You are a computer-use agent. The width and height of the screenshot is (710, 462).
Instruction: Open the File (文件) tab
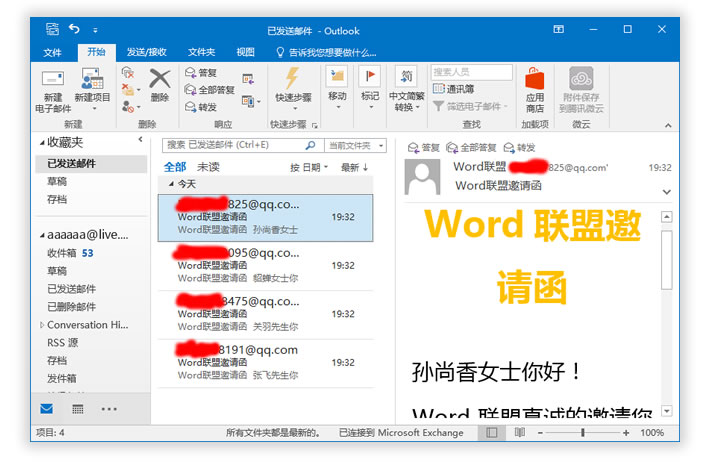(x=53, y=53)
